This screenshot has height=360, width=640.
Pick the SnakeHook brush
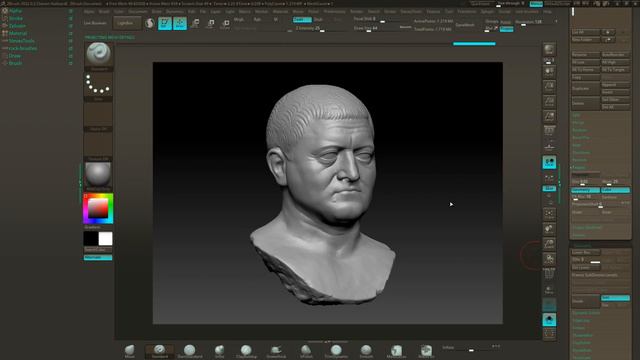(276, 351)
